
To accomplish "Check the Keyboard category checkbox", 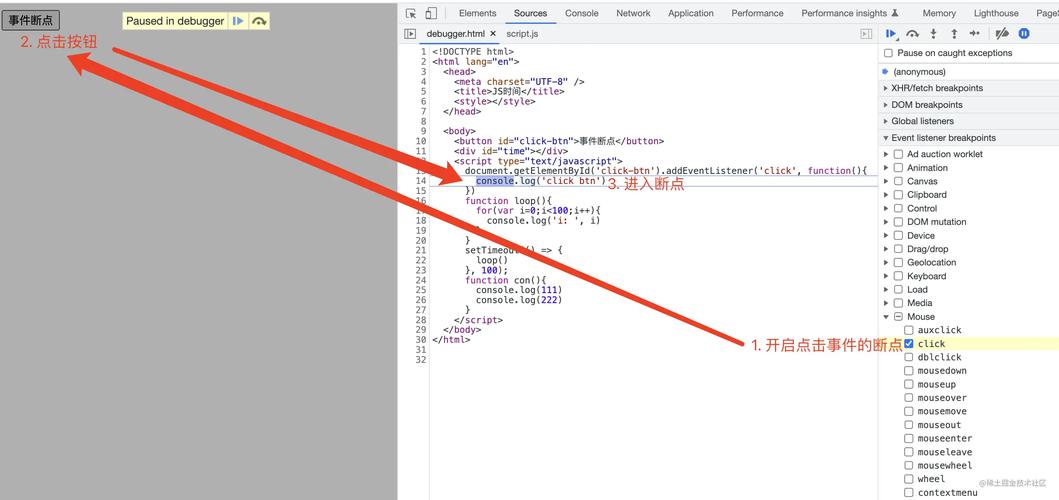I will click(x=898, y=276).
